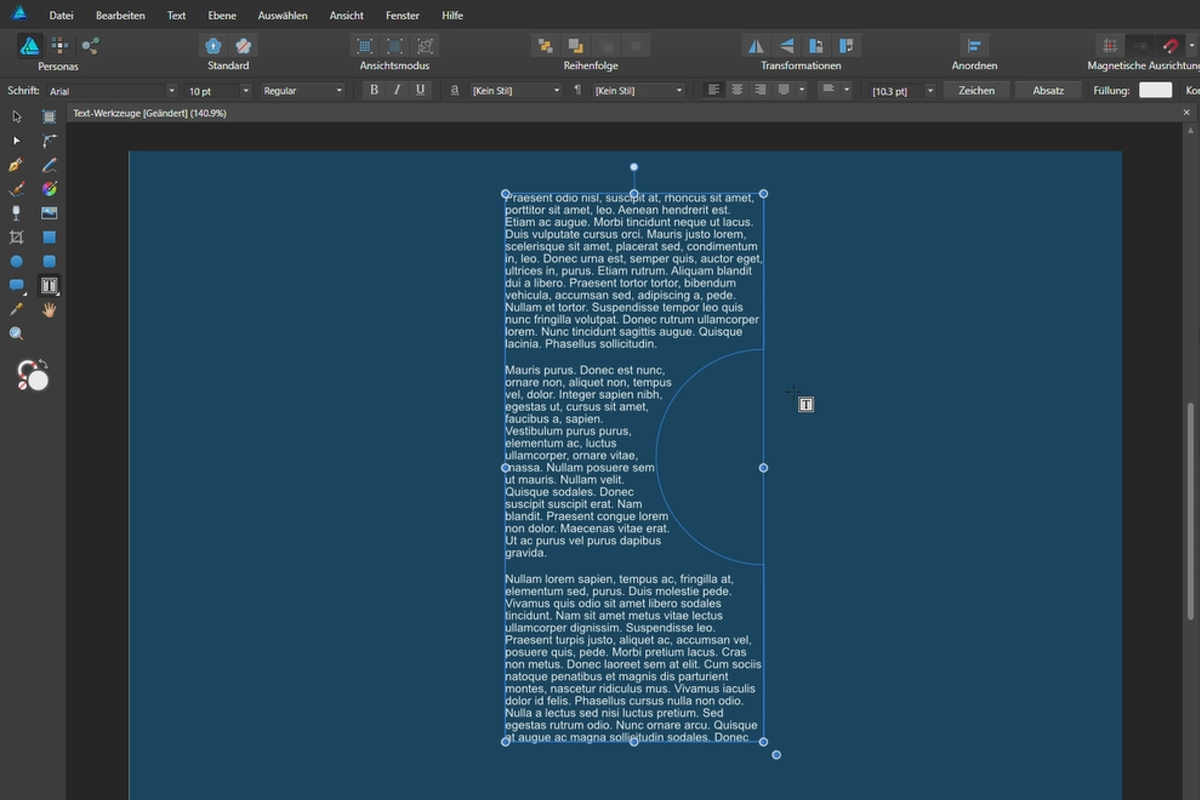This screenshot has height=800, width=1200.
Task: Rotate left under Transformationen
Action: 817,46
